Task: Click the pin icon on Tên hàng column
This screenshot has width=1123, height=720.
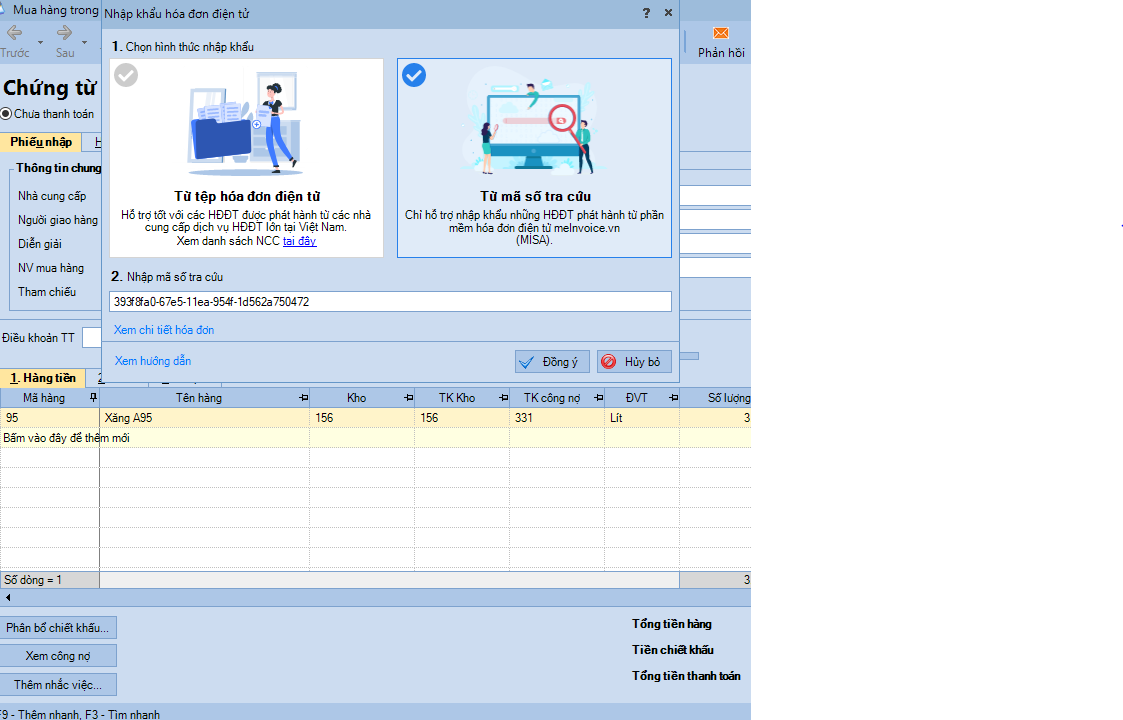Action: (303, 398)
